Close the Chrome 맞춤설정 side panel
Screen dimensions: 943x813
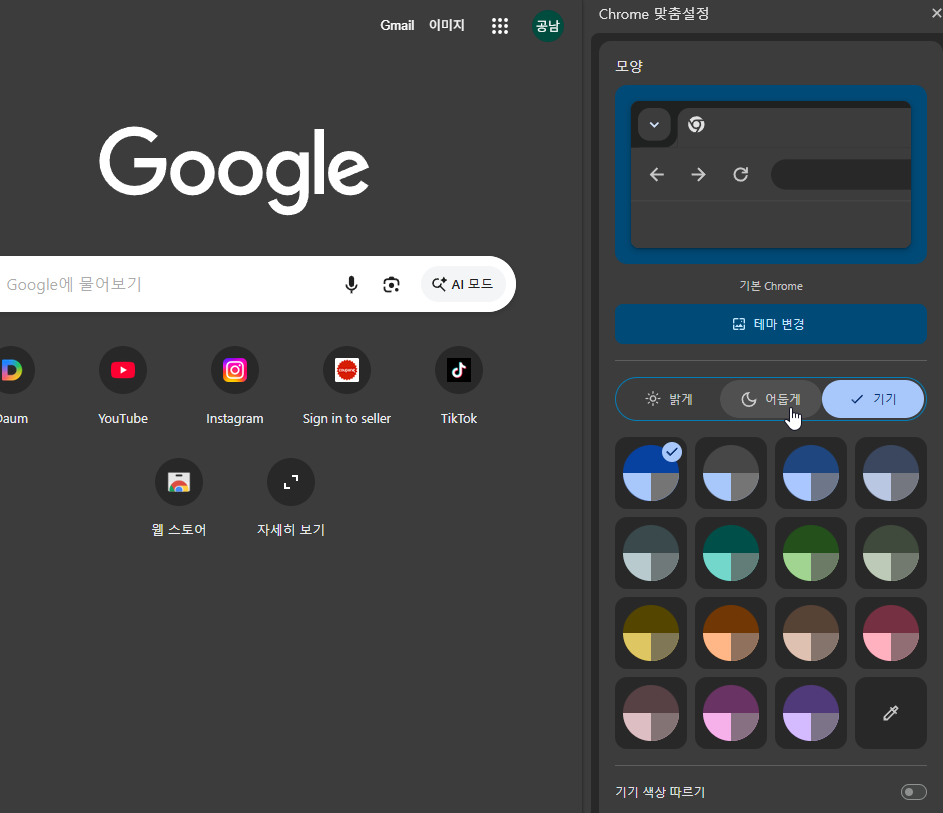tap(936, 13)
